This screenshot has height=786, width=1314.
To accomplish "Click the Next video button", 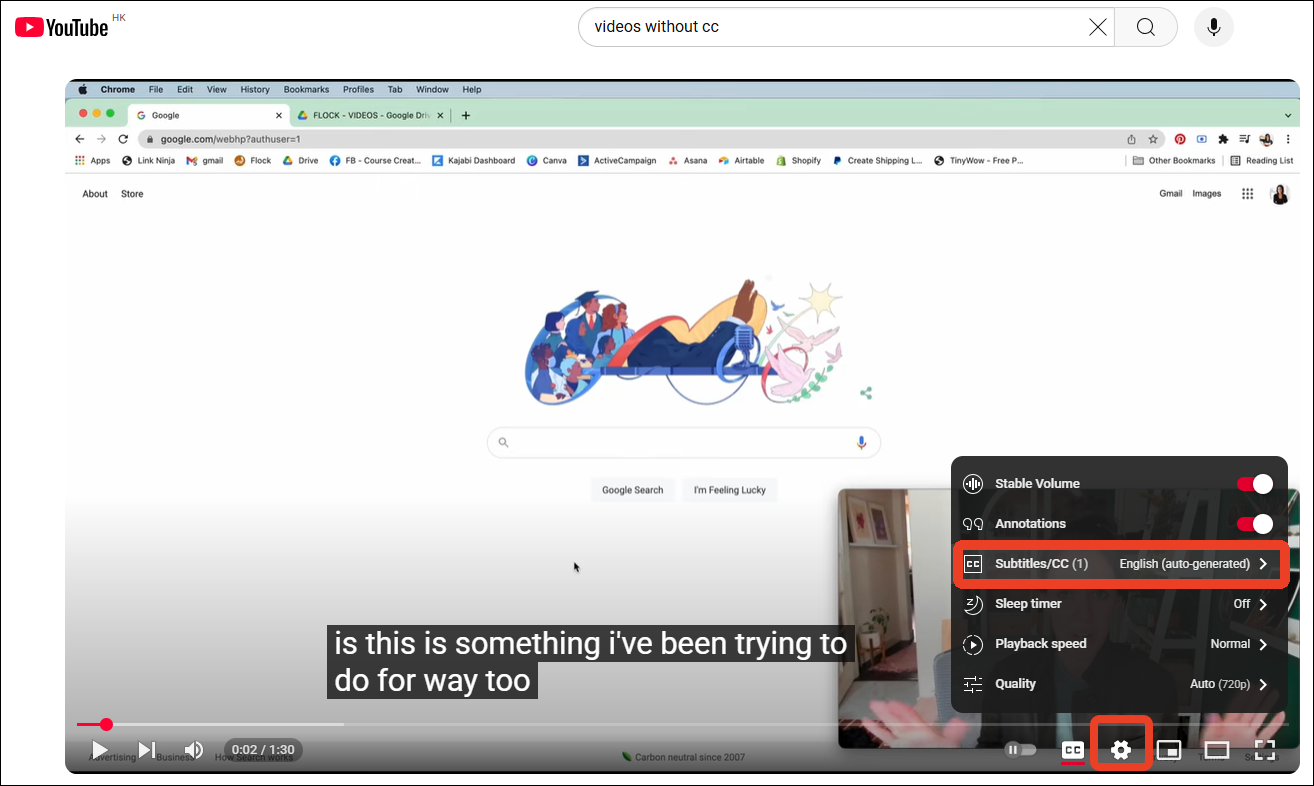I will [x=146, y=749].
